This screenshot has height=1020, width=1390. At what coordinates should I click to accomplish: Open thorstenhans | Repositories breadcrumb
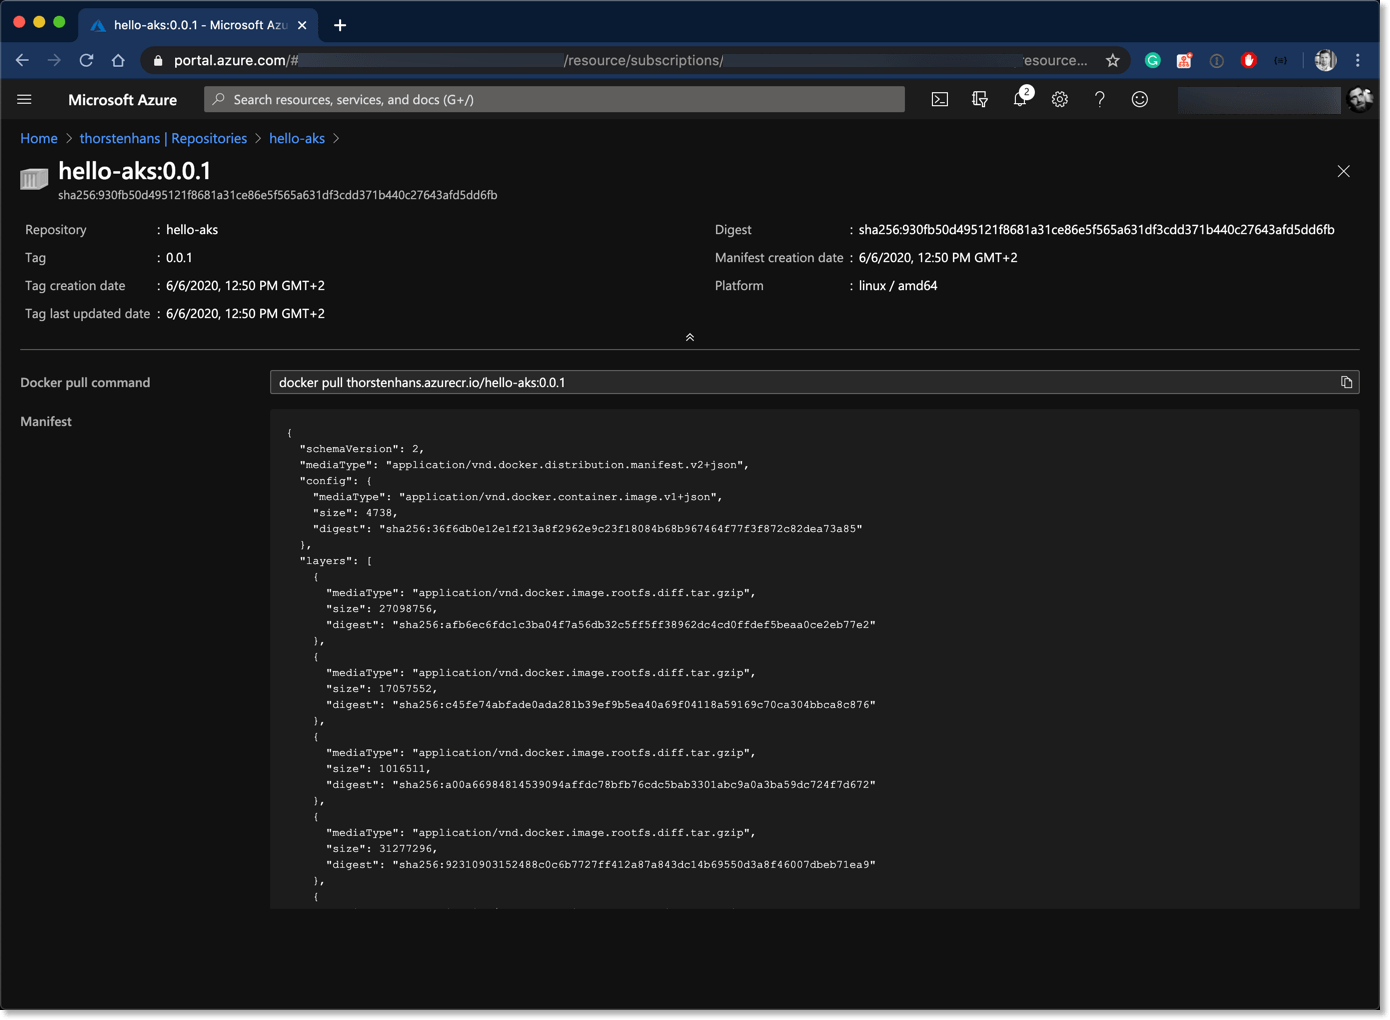(163, 138)
